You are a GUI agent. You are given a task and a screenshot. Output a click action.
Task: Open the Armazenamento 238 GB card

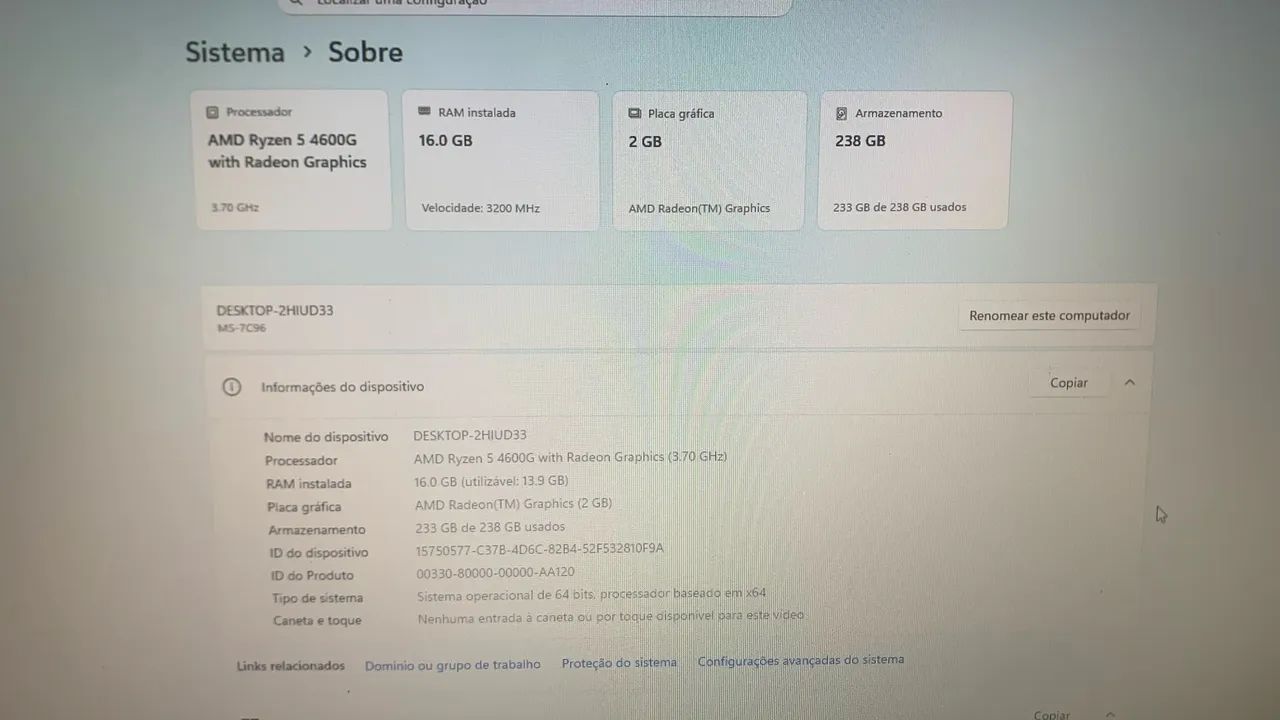point(914,160)
